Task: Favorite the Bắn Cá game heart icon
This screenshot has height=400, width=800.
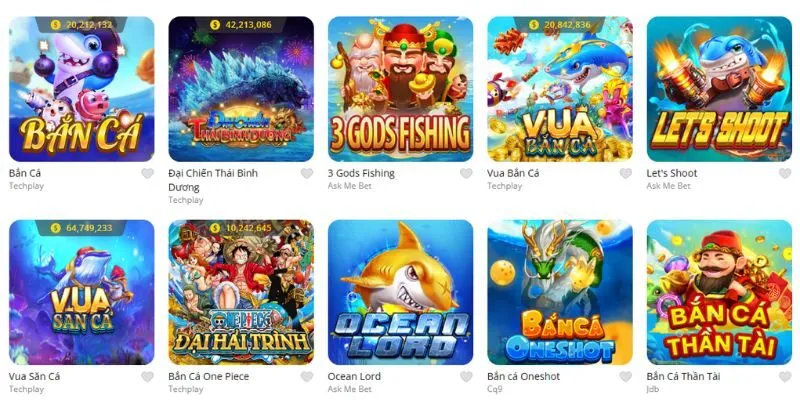Action: [147, 173]
